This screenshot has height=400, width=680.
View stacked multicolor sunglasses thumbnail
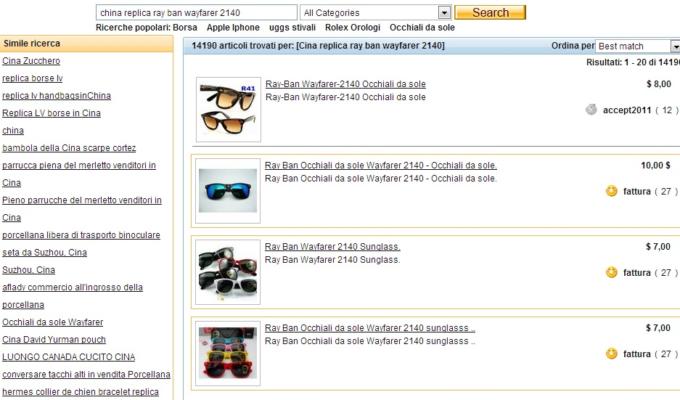(x=228, y=353)
